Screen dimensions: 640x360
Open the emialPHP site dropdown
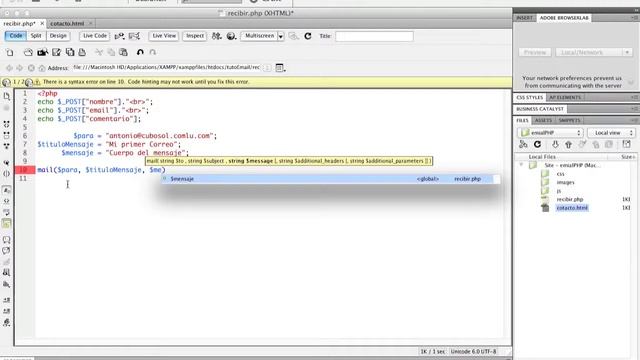coord(550,133)
